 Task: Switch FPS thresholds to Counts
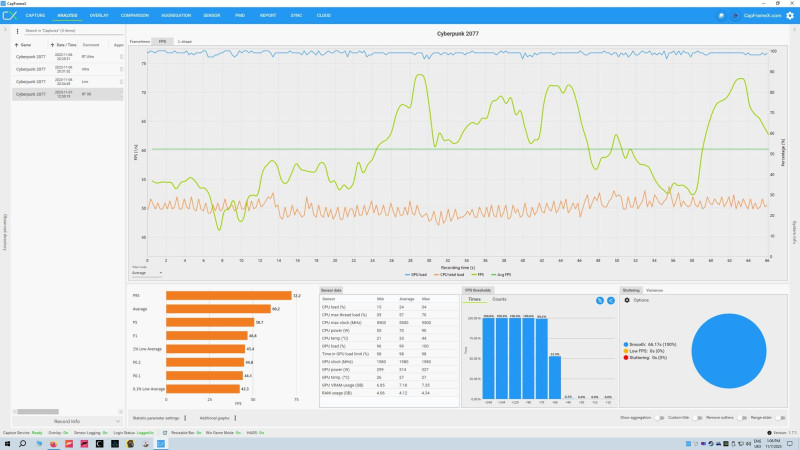point(499,299)
